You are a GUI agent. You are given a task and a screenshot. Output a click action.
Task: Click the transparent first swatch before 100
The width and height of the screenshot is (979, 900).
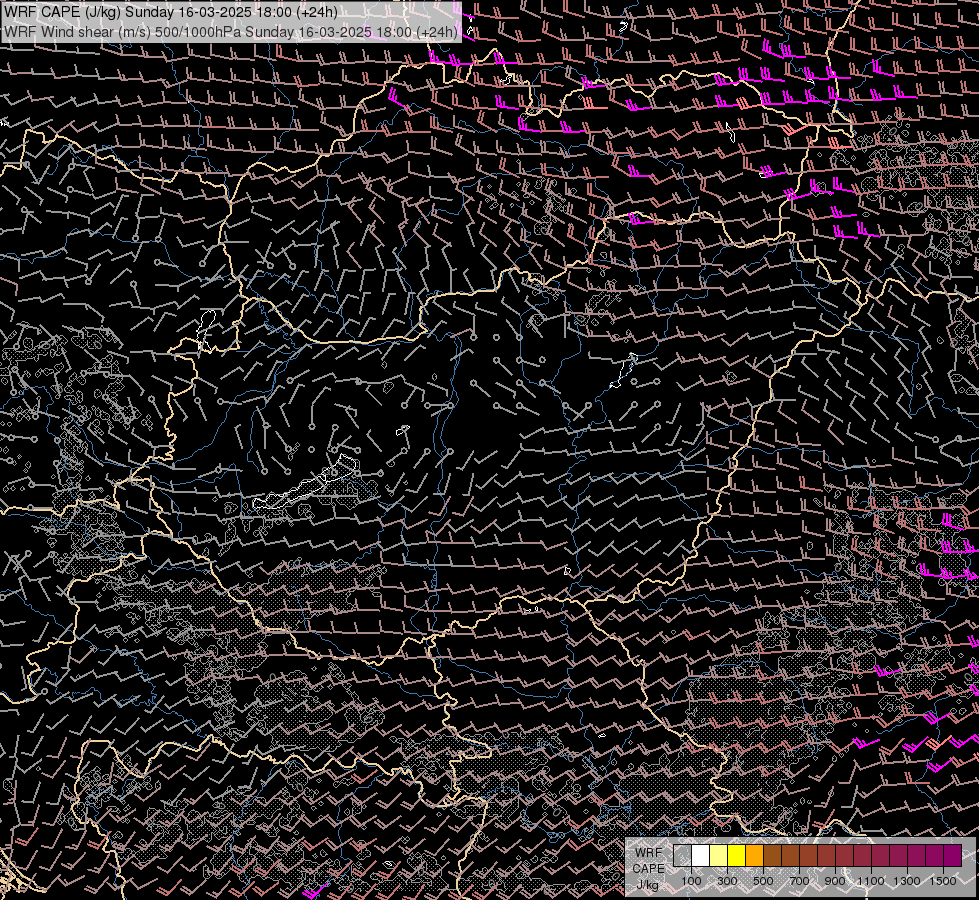click(x=682, y=855)
